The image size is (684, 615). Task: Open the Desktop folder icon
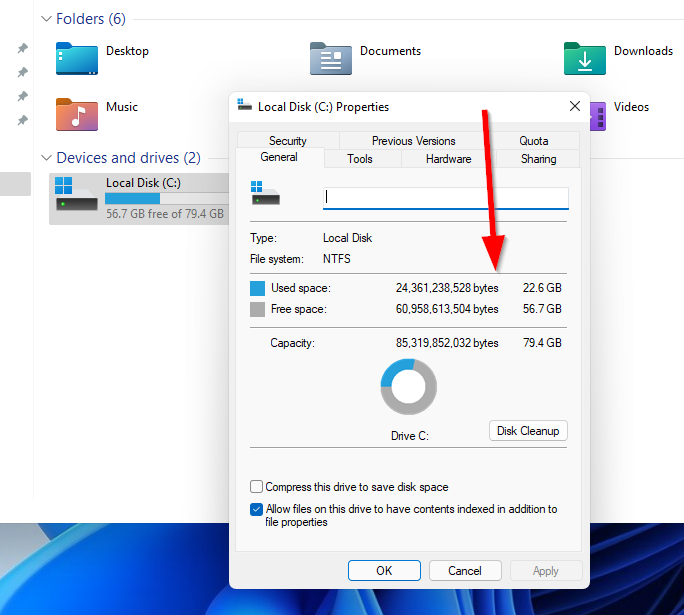77,58
